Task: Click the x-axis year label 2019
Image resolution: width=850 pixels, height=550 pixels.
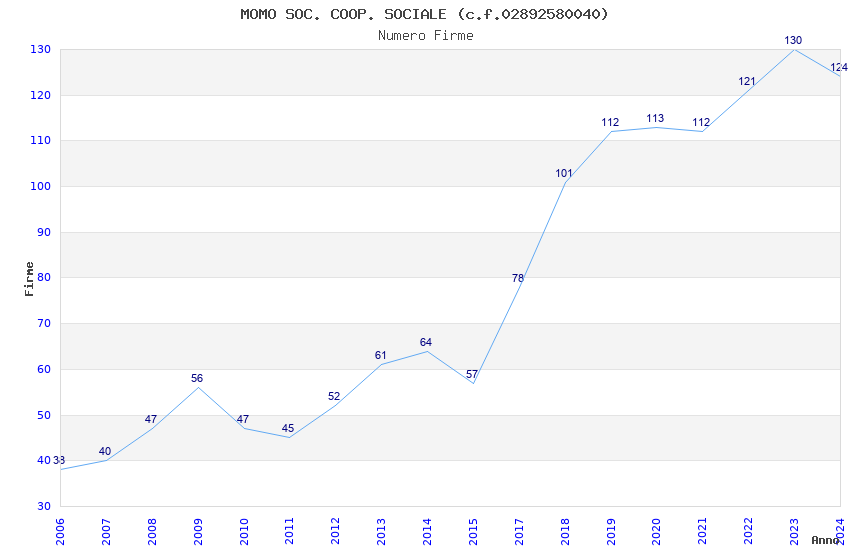Action: tap(611, 531)
